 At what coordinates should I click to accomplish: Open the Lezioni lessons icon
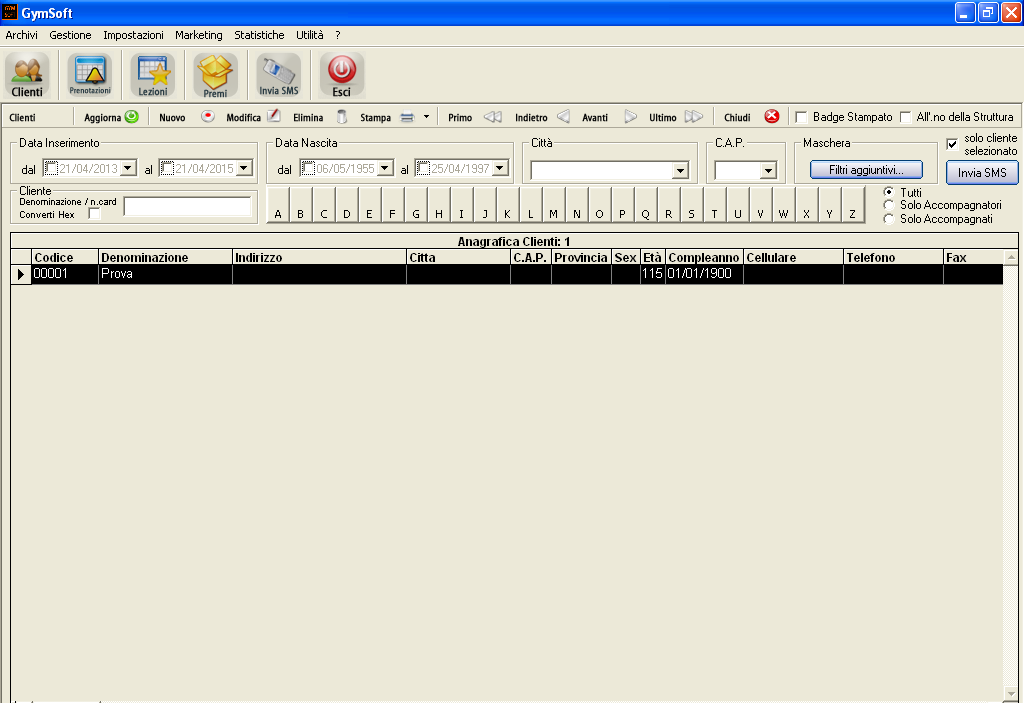[153, 75]
